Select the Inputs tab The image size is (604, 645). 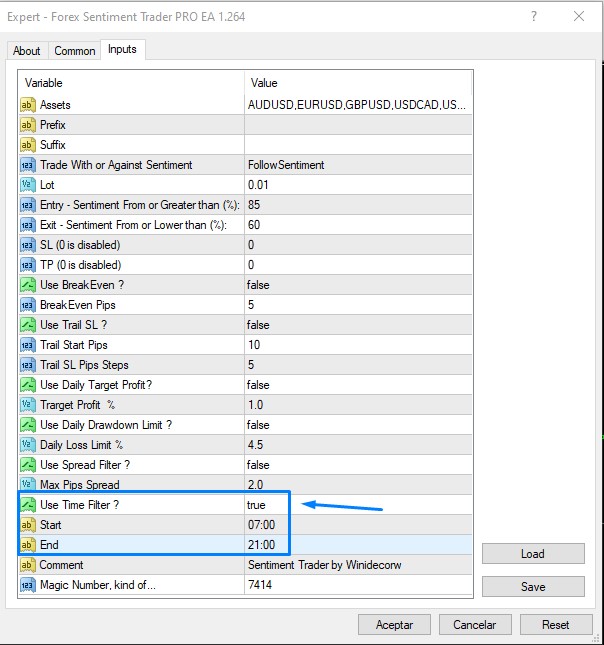pos(122,49)
